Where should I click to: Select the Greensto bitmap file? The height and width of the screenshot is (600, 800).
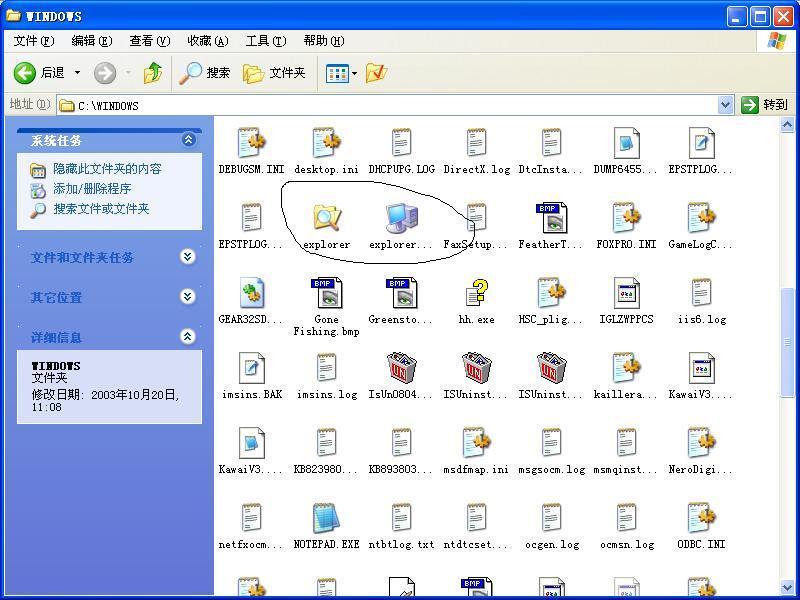401,301
